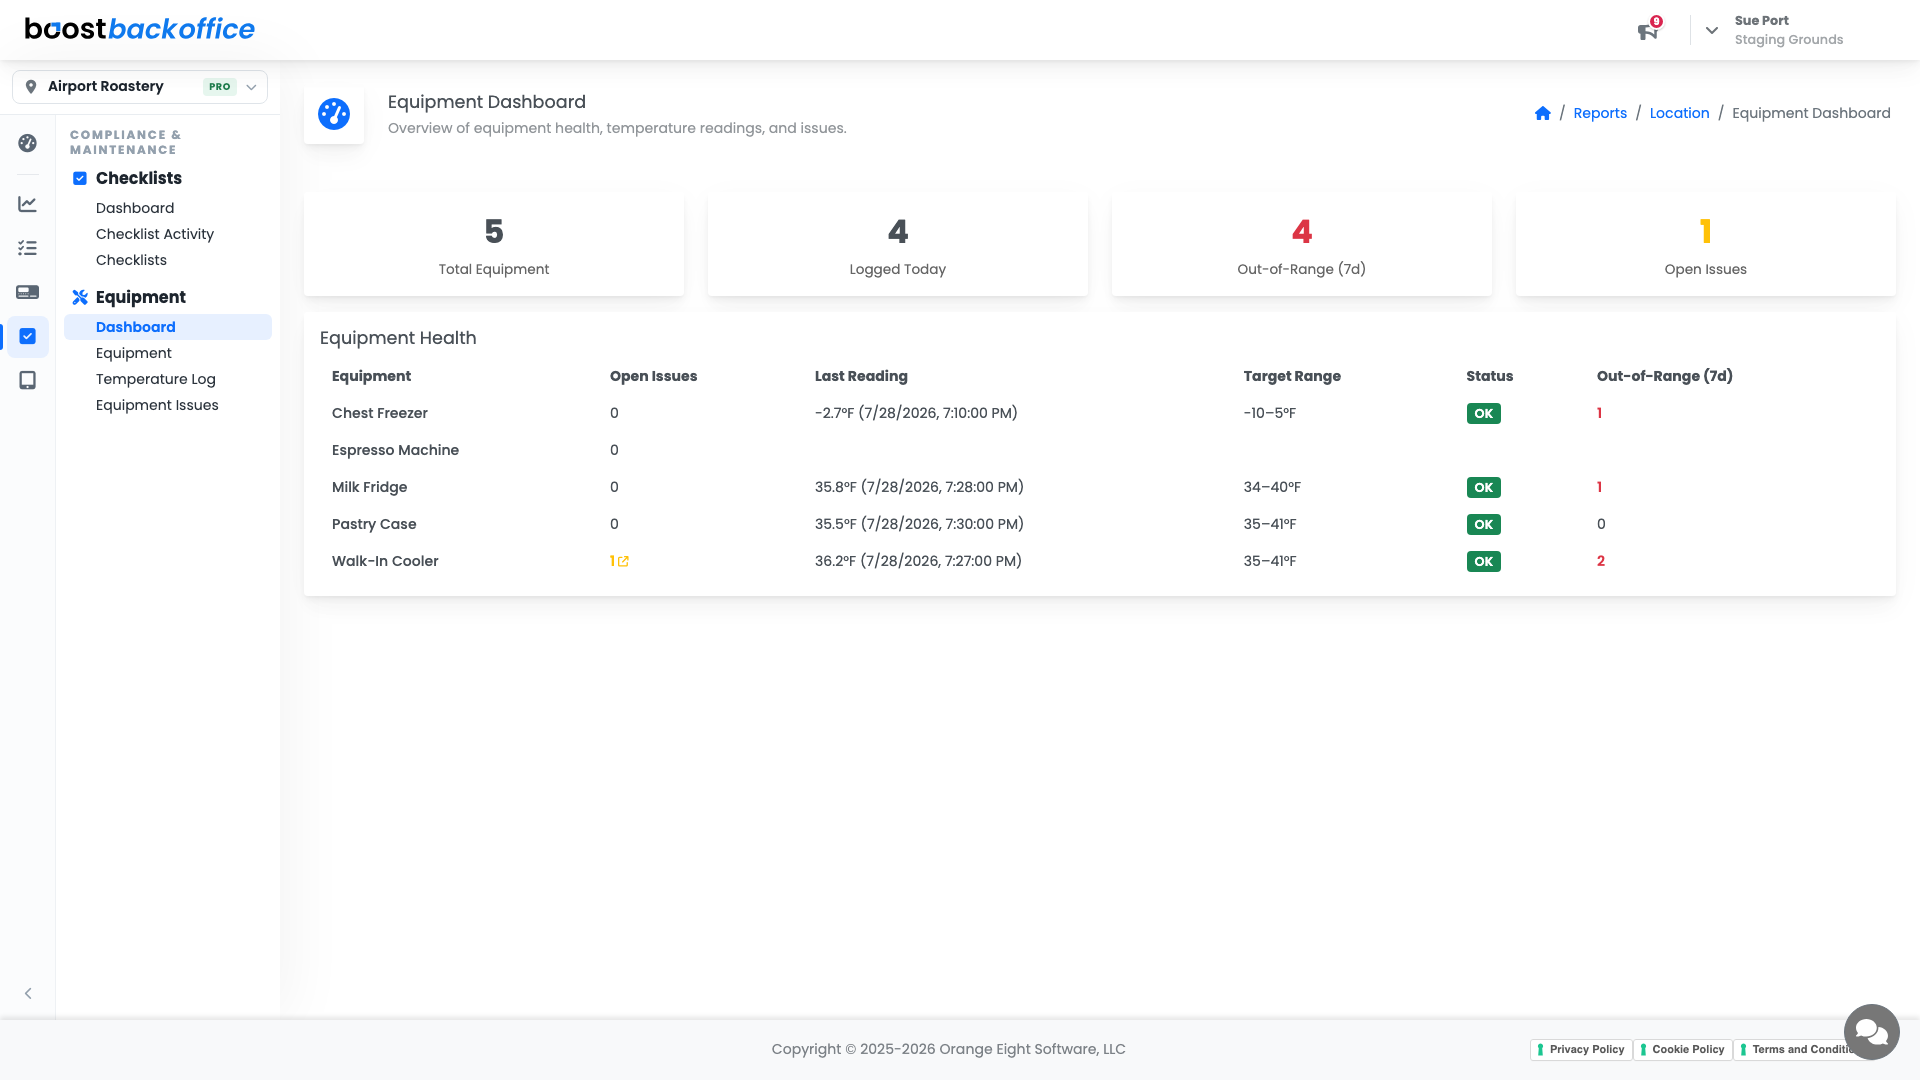Click the Milk Fridge 35.8°F last reading
The width and height of the screenshot is (1920, 1080).
click(919, 487)
